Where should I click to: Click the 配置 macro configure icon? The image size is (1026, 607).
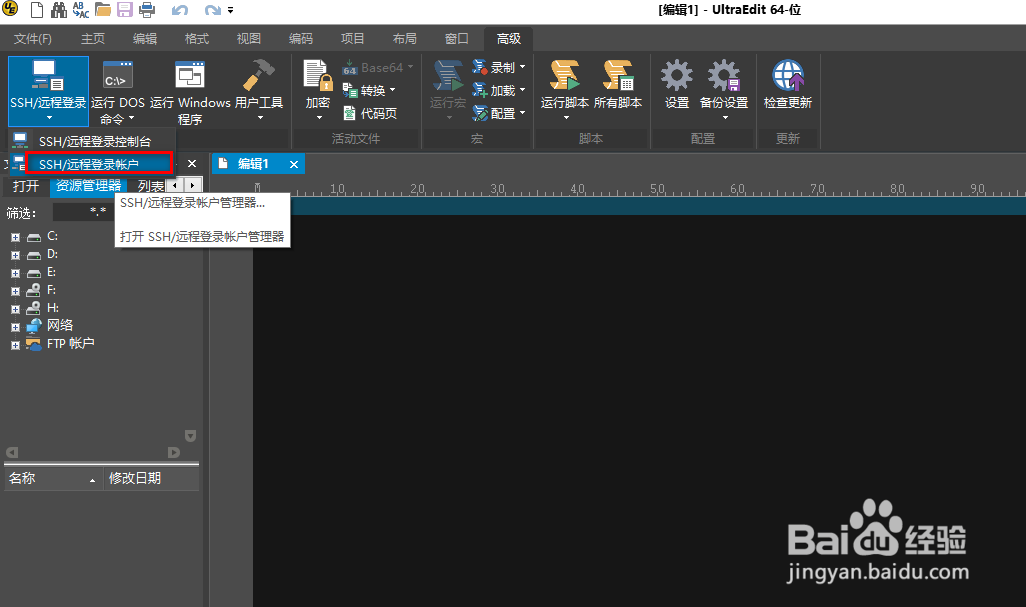point(480,113)
